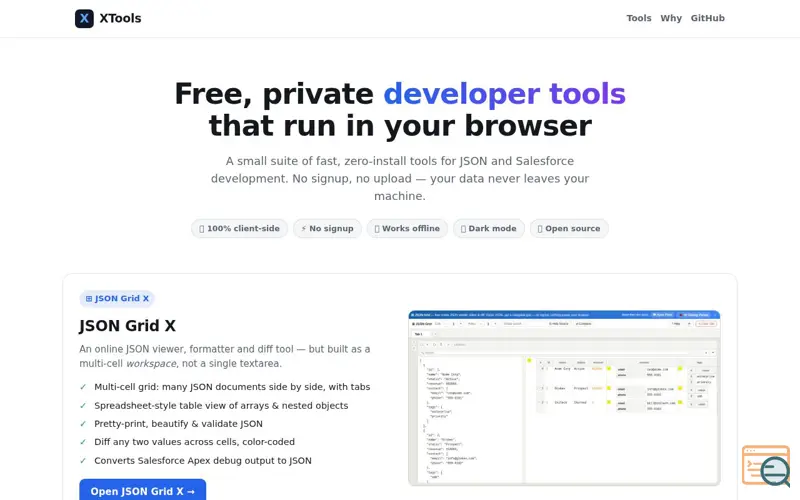Click text 'Converts Salesforce Apex debug output to JSON'
The height and width of the screenshot is (500, 800).
tap(203, 461)
